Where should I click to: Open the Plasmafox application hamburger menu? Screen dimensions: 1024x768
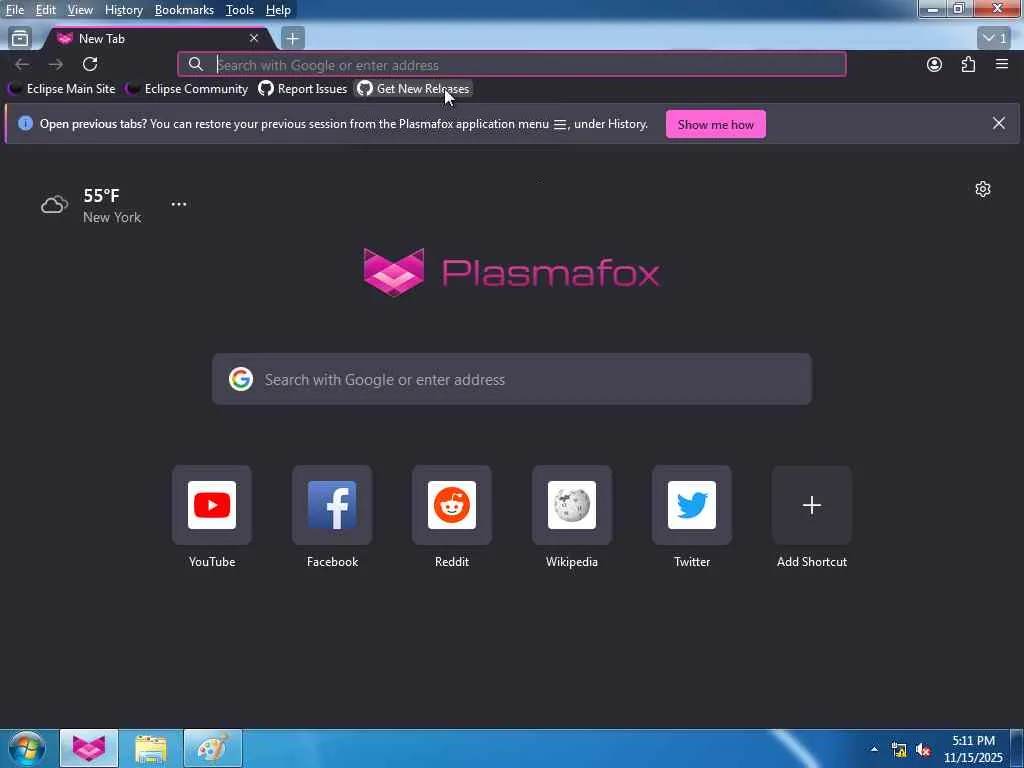[1002, 64]
